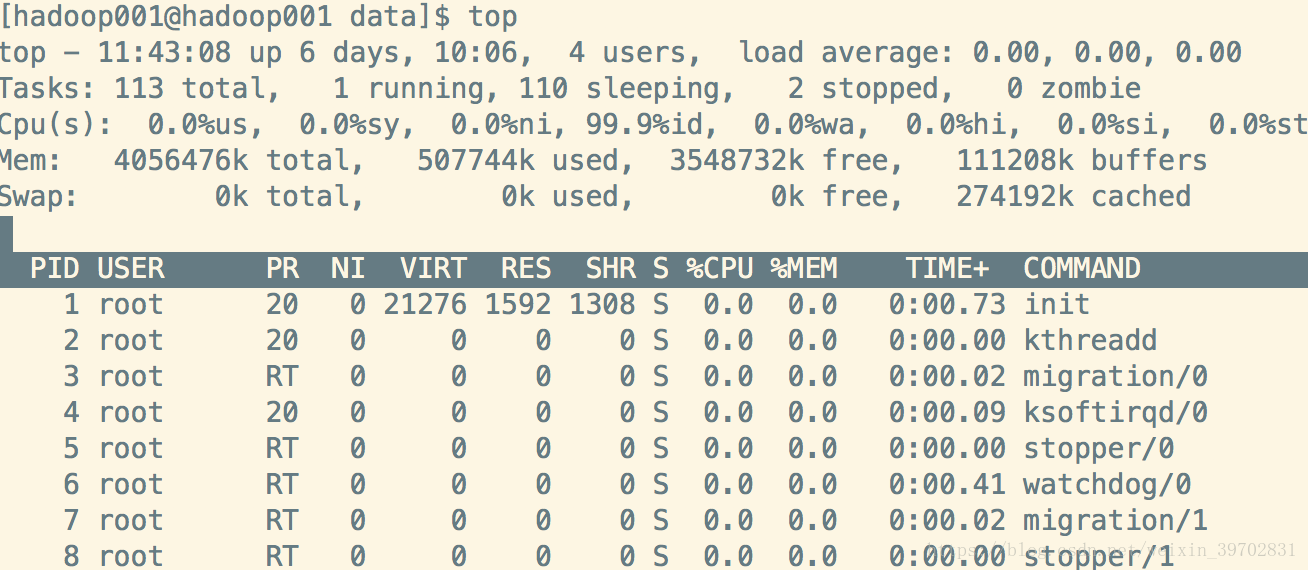Click the '110 sleeping' tasks count
Viewport: 1308px width, 570px height.
[619, 88]
